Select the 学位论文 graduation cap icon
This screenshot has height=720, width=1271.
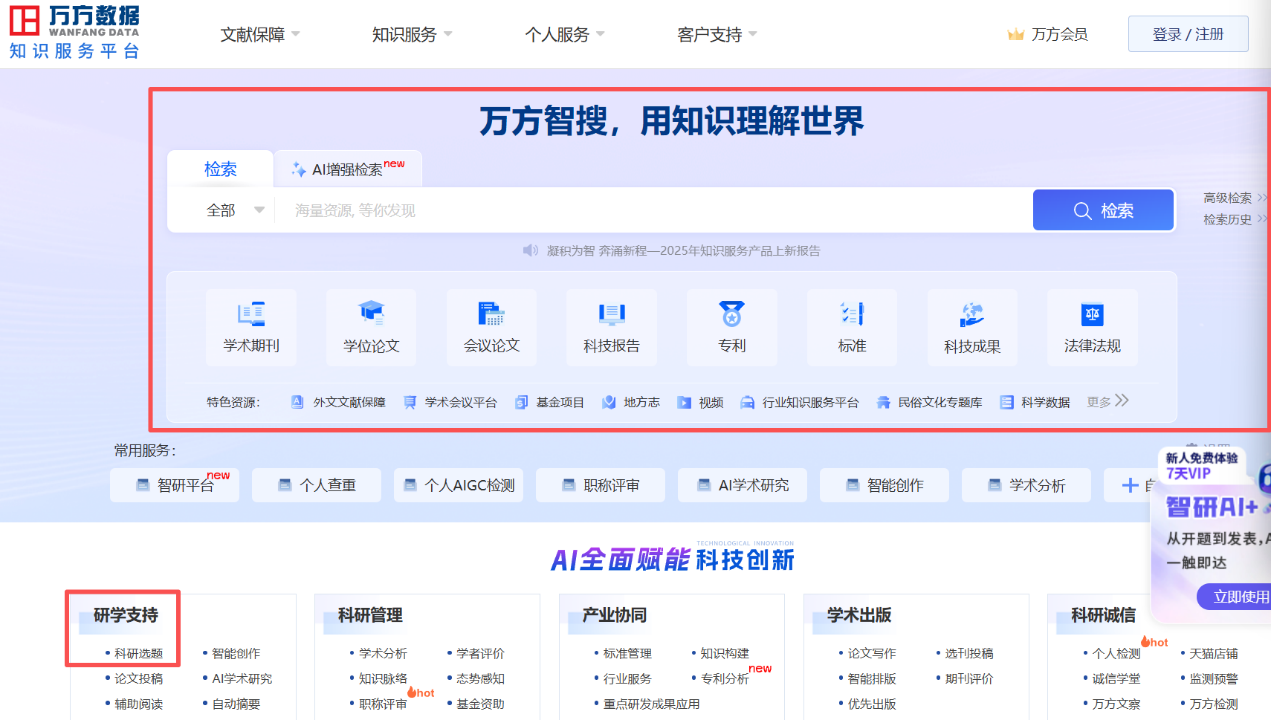(x=371, y=314)
